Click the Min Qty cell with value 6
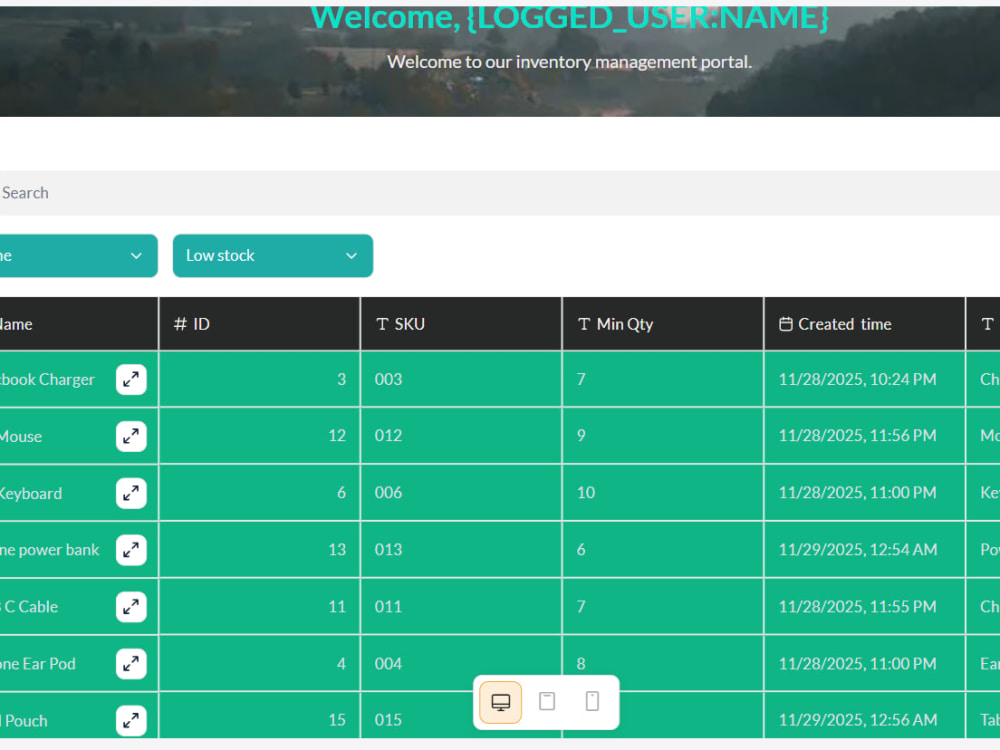 (x=663, y=550)
